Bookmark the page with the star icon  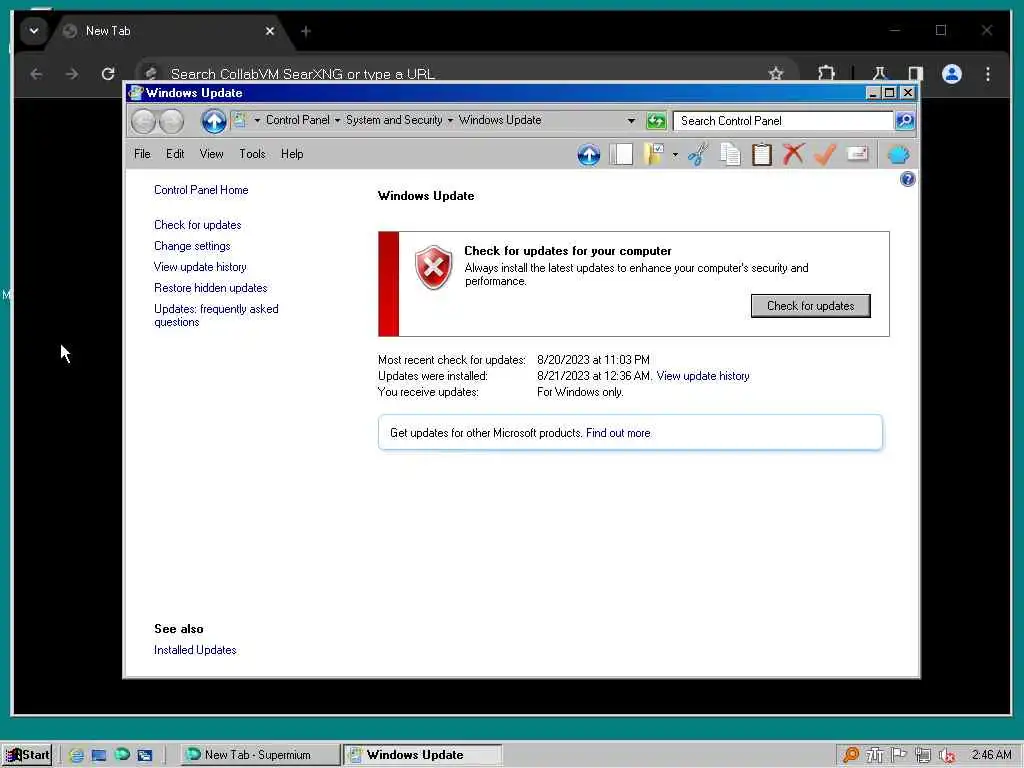click(x=775, y=74)
